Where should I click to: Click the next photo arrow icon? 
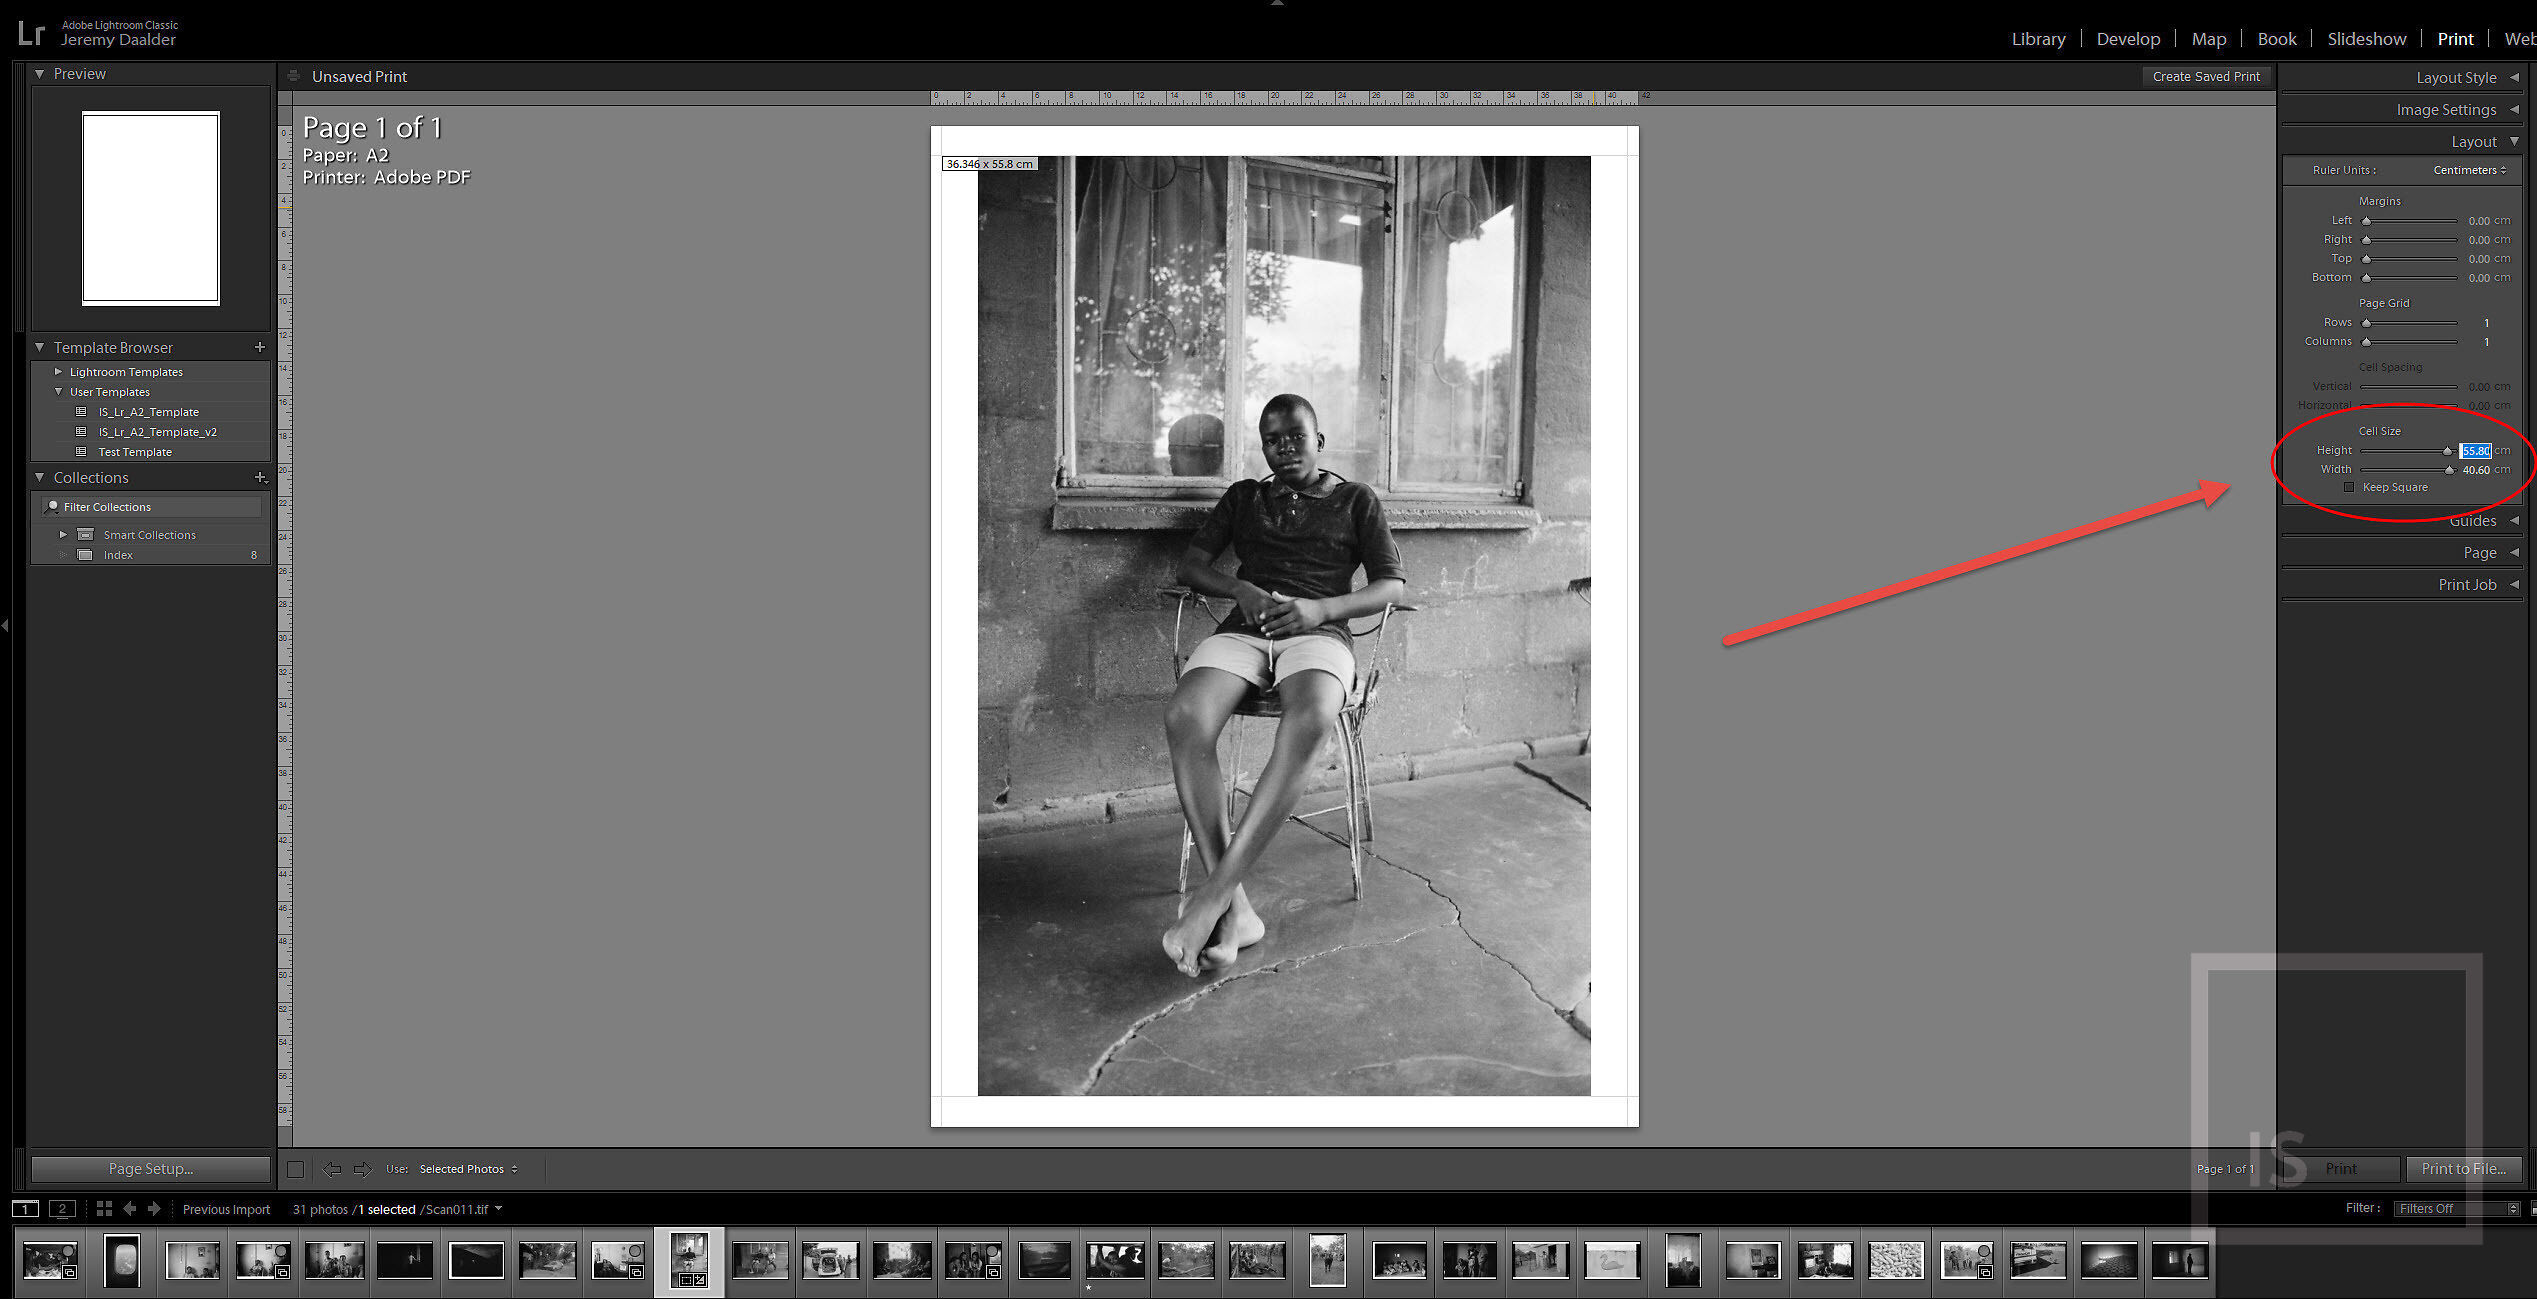point(154,1208)
